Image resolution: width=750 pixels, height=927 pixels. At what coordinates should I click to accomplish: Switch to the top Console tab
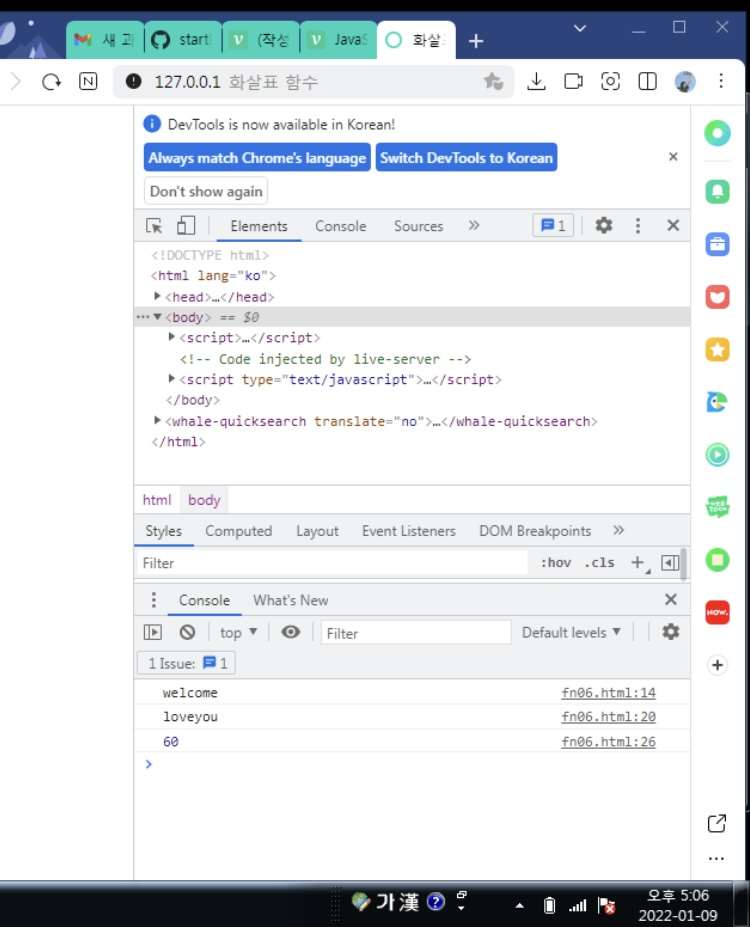(x=340, y=226)
